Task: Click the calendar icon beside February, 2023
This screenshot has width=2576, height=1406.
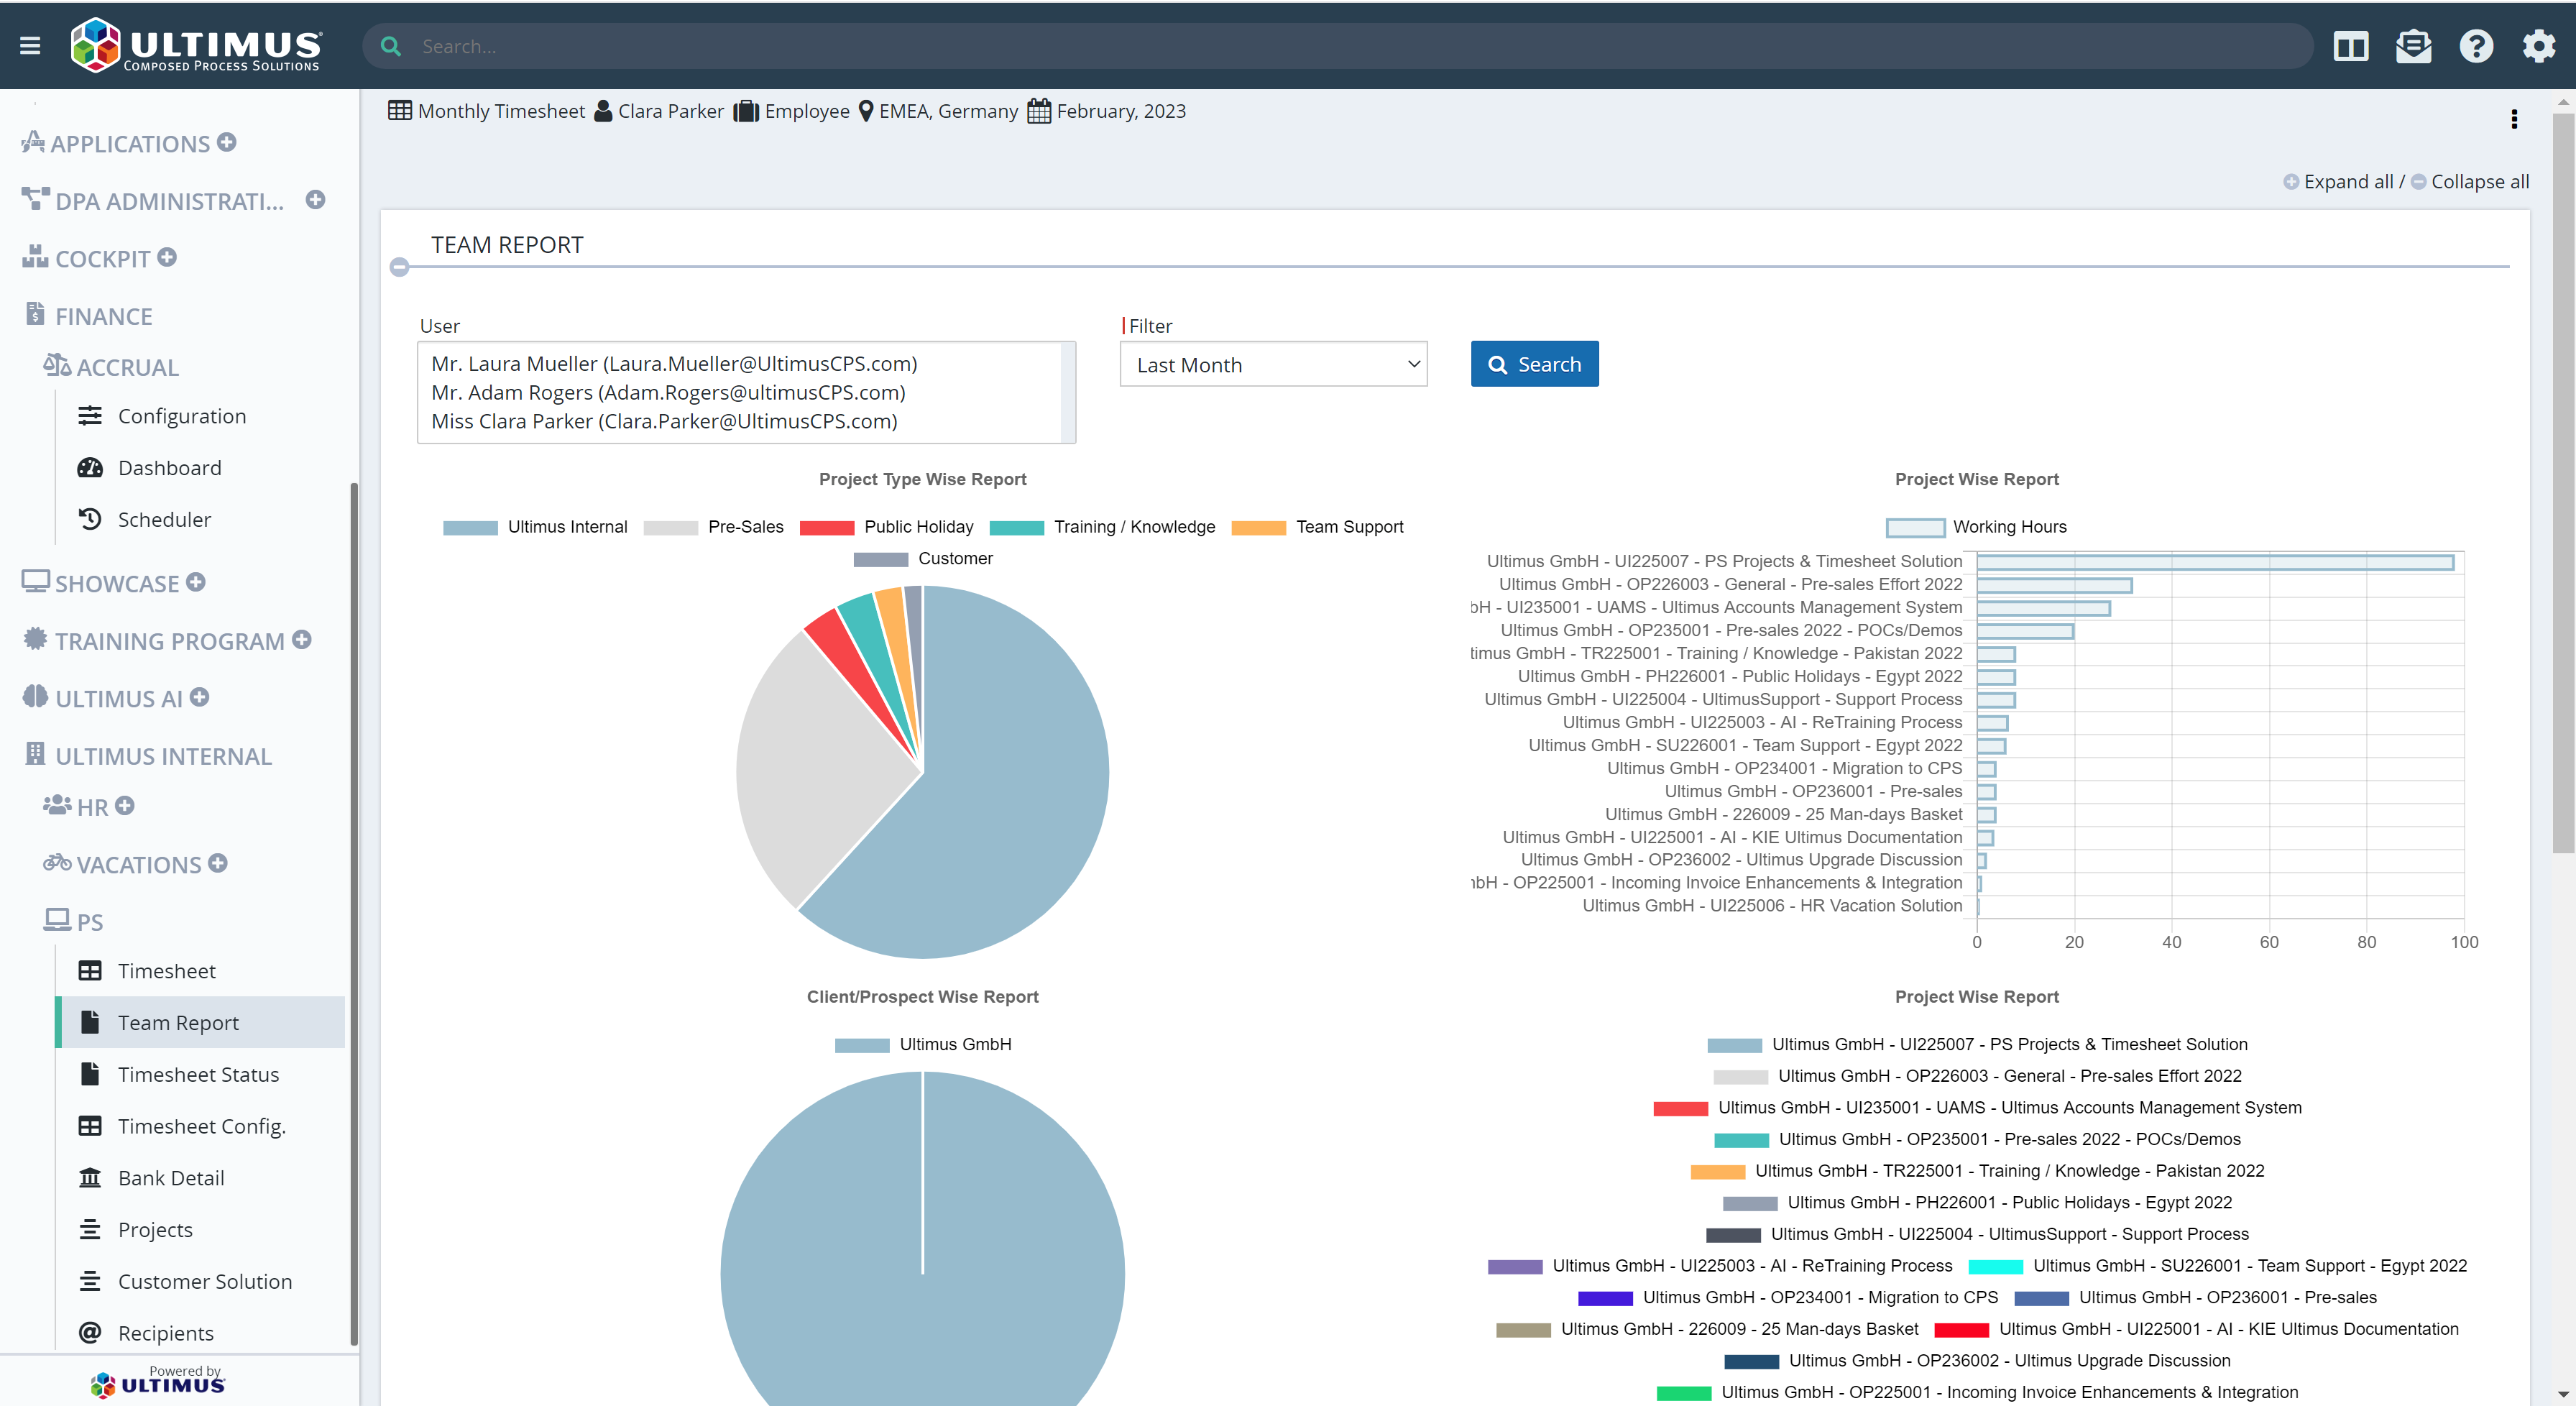Action: tap(1039, 111)
